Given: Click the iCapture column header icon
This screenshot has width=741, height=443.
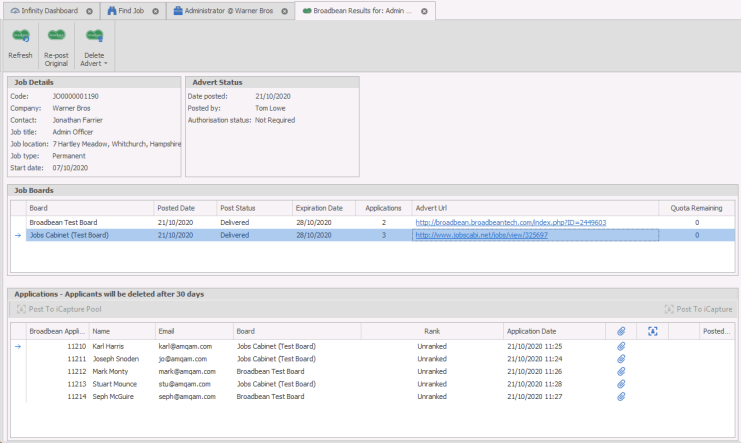Looking at the screenshot, I should coord(652,330).
